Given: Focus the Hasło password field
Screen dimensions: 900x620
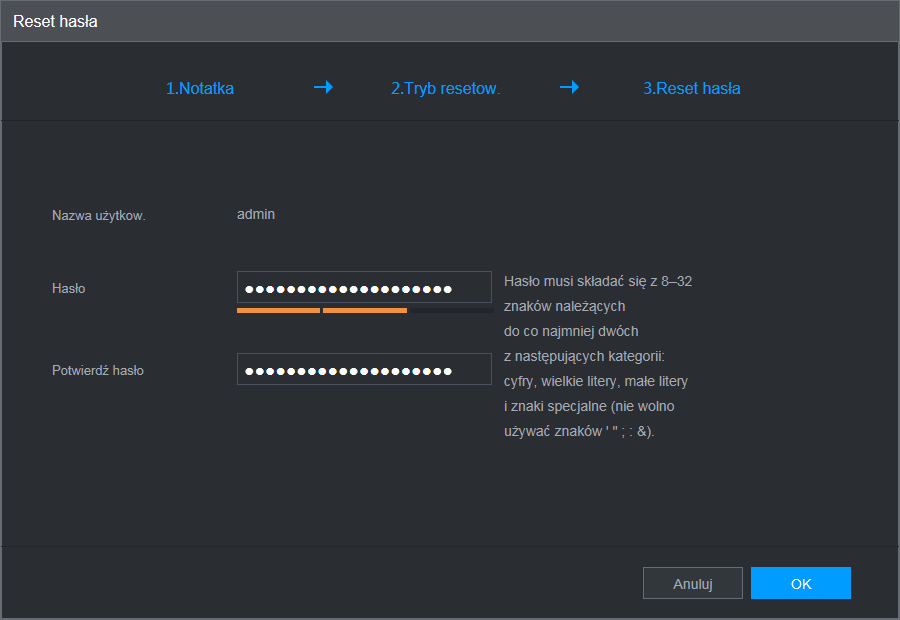Looking at the screenshot, I should (x=364, y=288).
